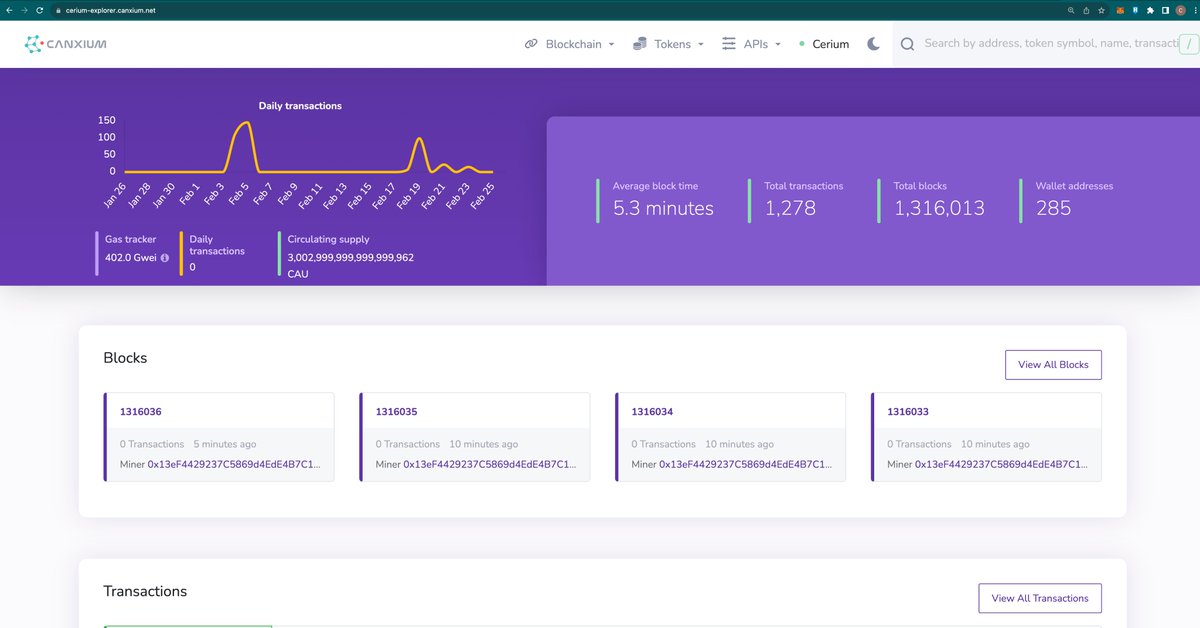Open the Extensions puzzle menu
Image resolution: width=1200 pixels, height=628 pixels.
pos(1151,9)
